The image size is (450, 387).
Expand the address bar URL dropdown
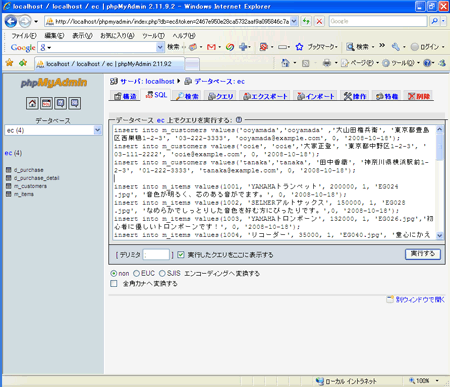coord(294,21)
